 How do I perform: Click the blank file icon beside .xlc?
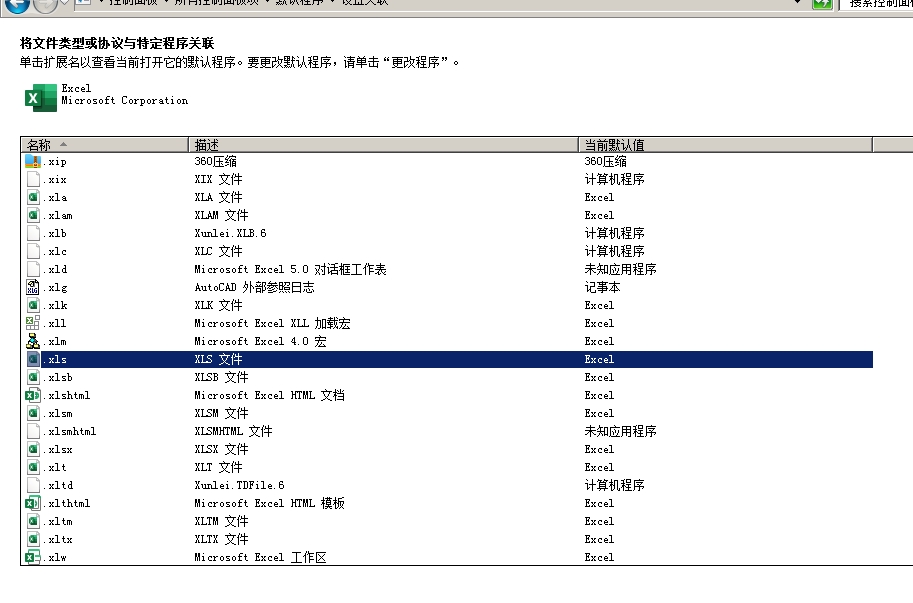pyautogui.click(x=33, y=251)
